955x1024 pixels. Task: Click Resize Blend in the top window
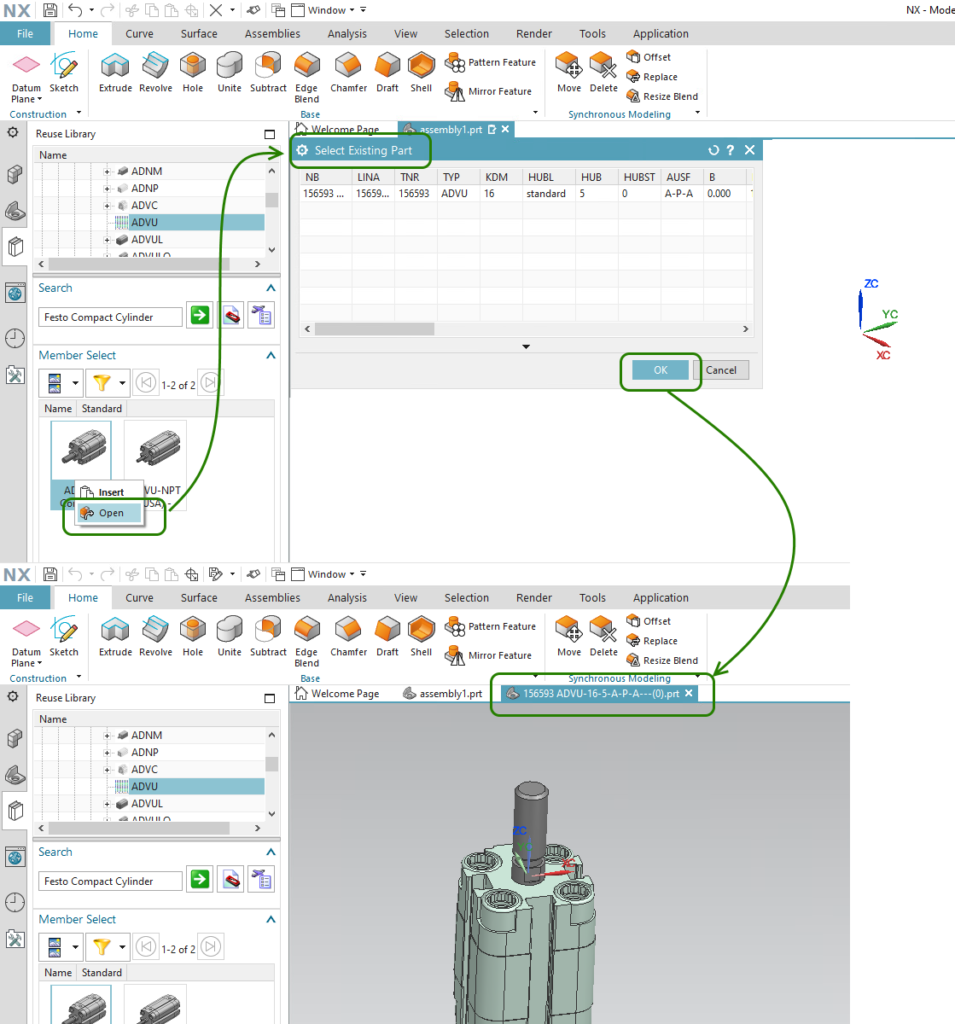pyautogui.click(x=662, y=96)
